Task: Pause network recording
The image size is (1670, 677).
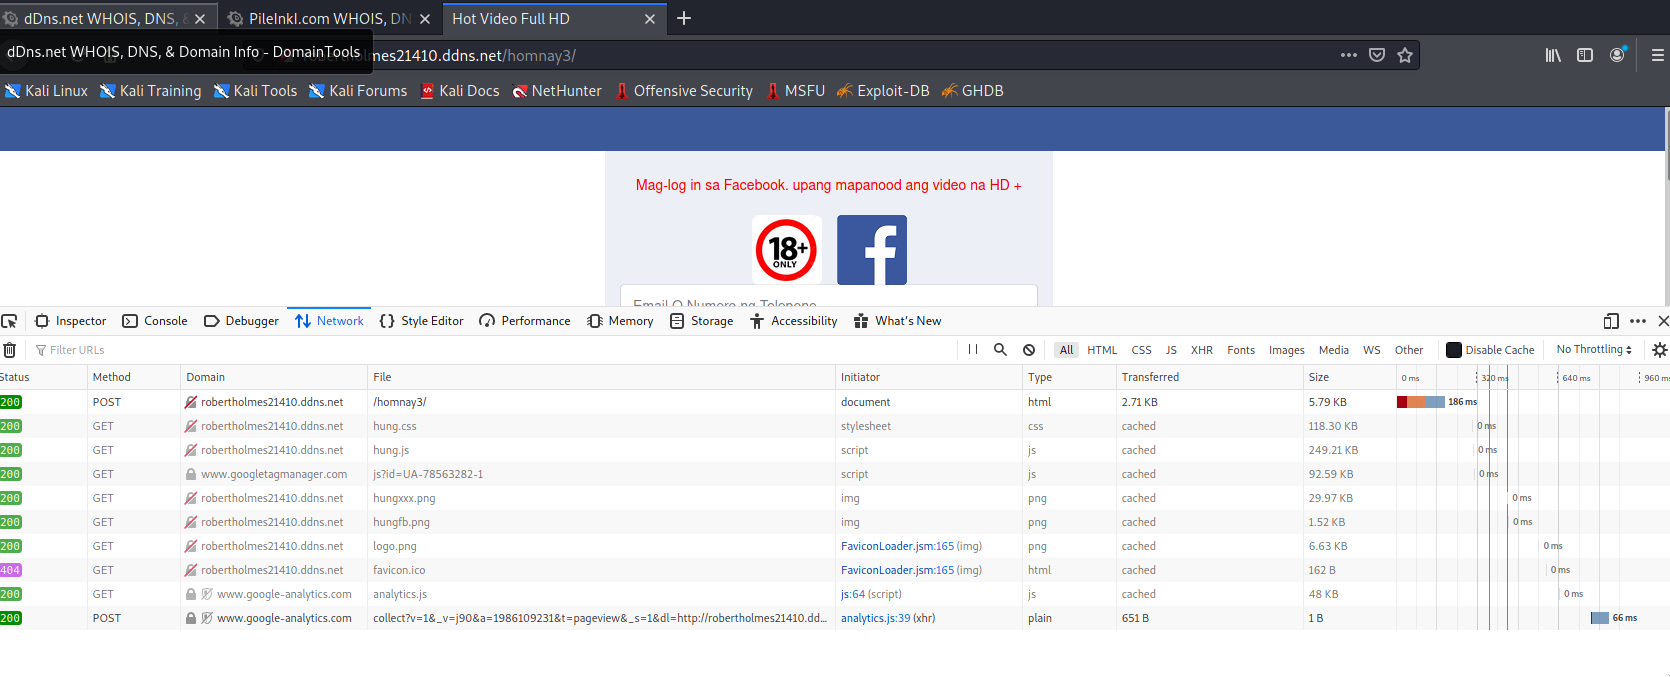Action: (973, 350)
